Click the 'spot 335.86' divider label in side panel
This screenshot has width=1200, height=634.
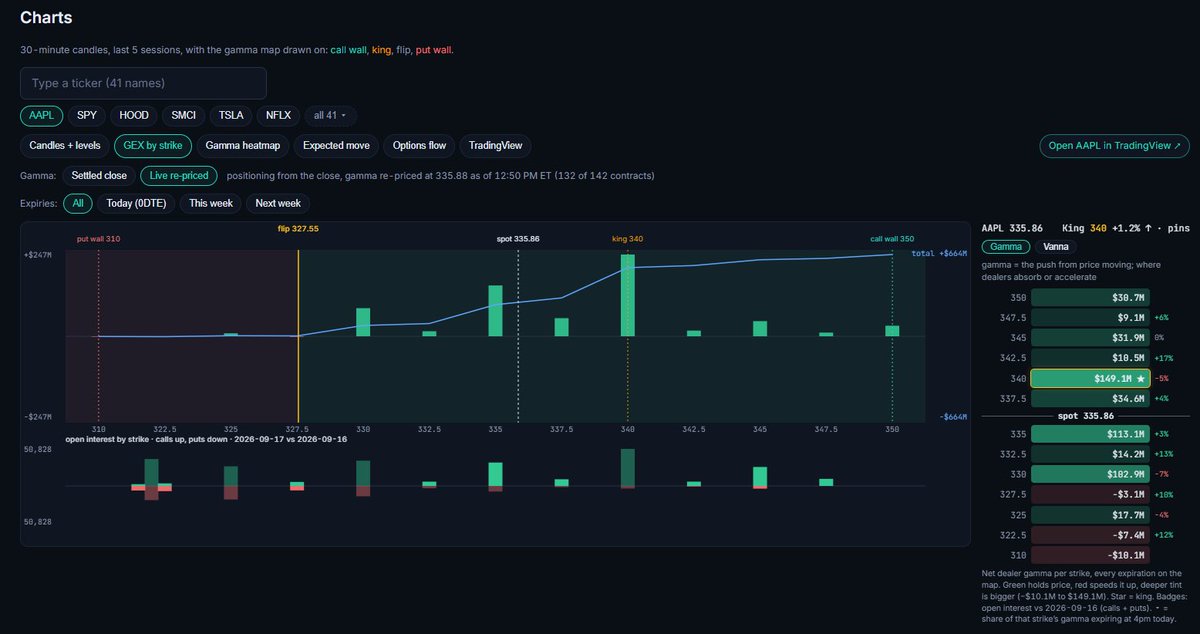1086,415
